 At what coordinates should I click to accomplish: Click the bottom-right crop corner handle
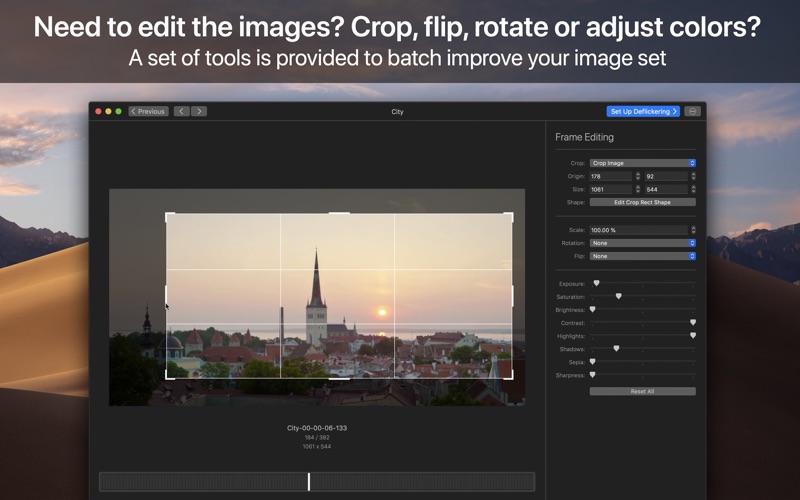tap(511, 377)
